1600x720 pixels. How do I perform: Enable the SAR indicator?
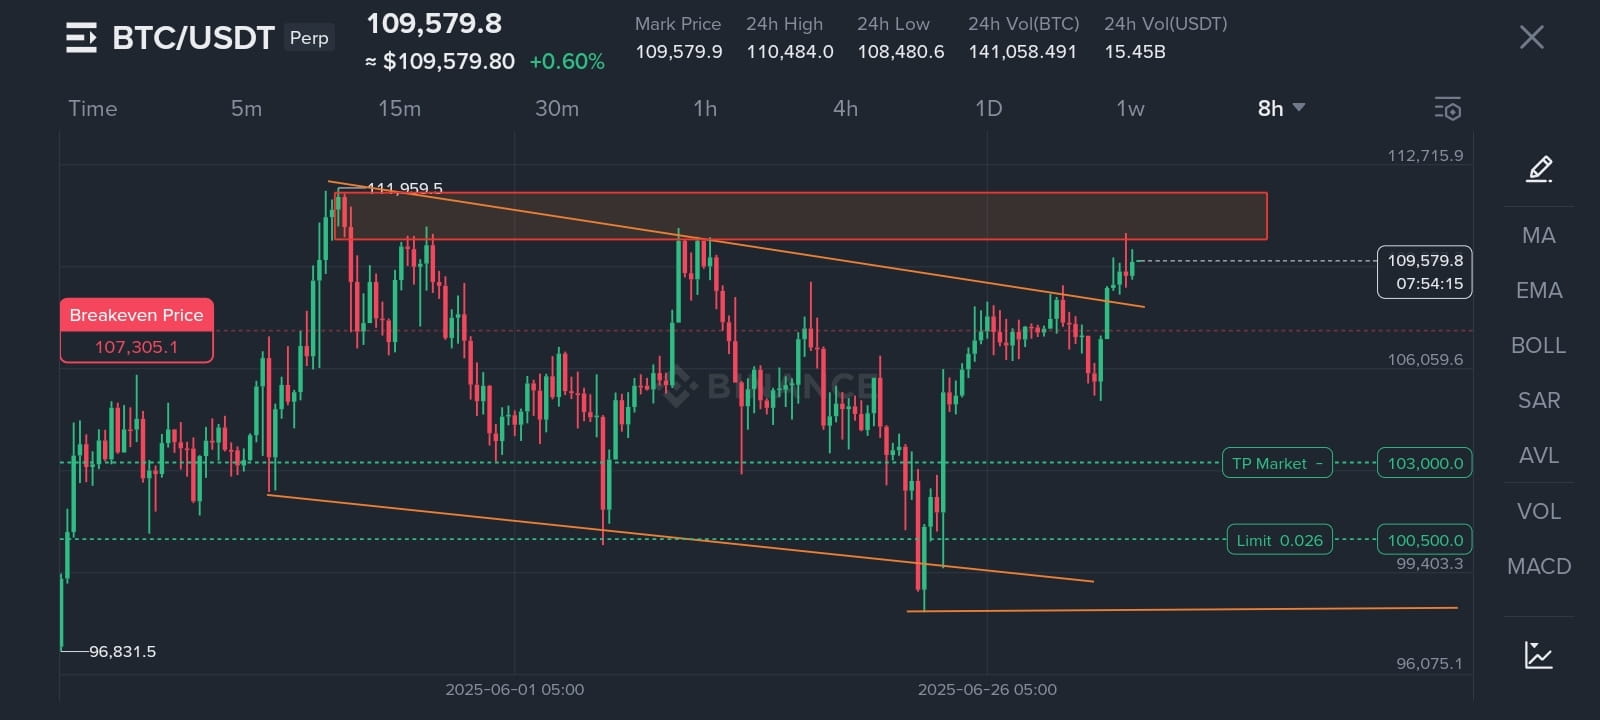(1539, 400)
